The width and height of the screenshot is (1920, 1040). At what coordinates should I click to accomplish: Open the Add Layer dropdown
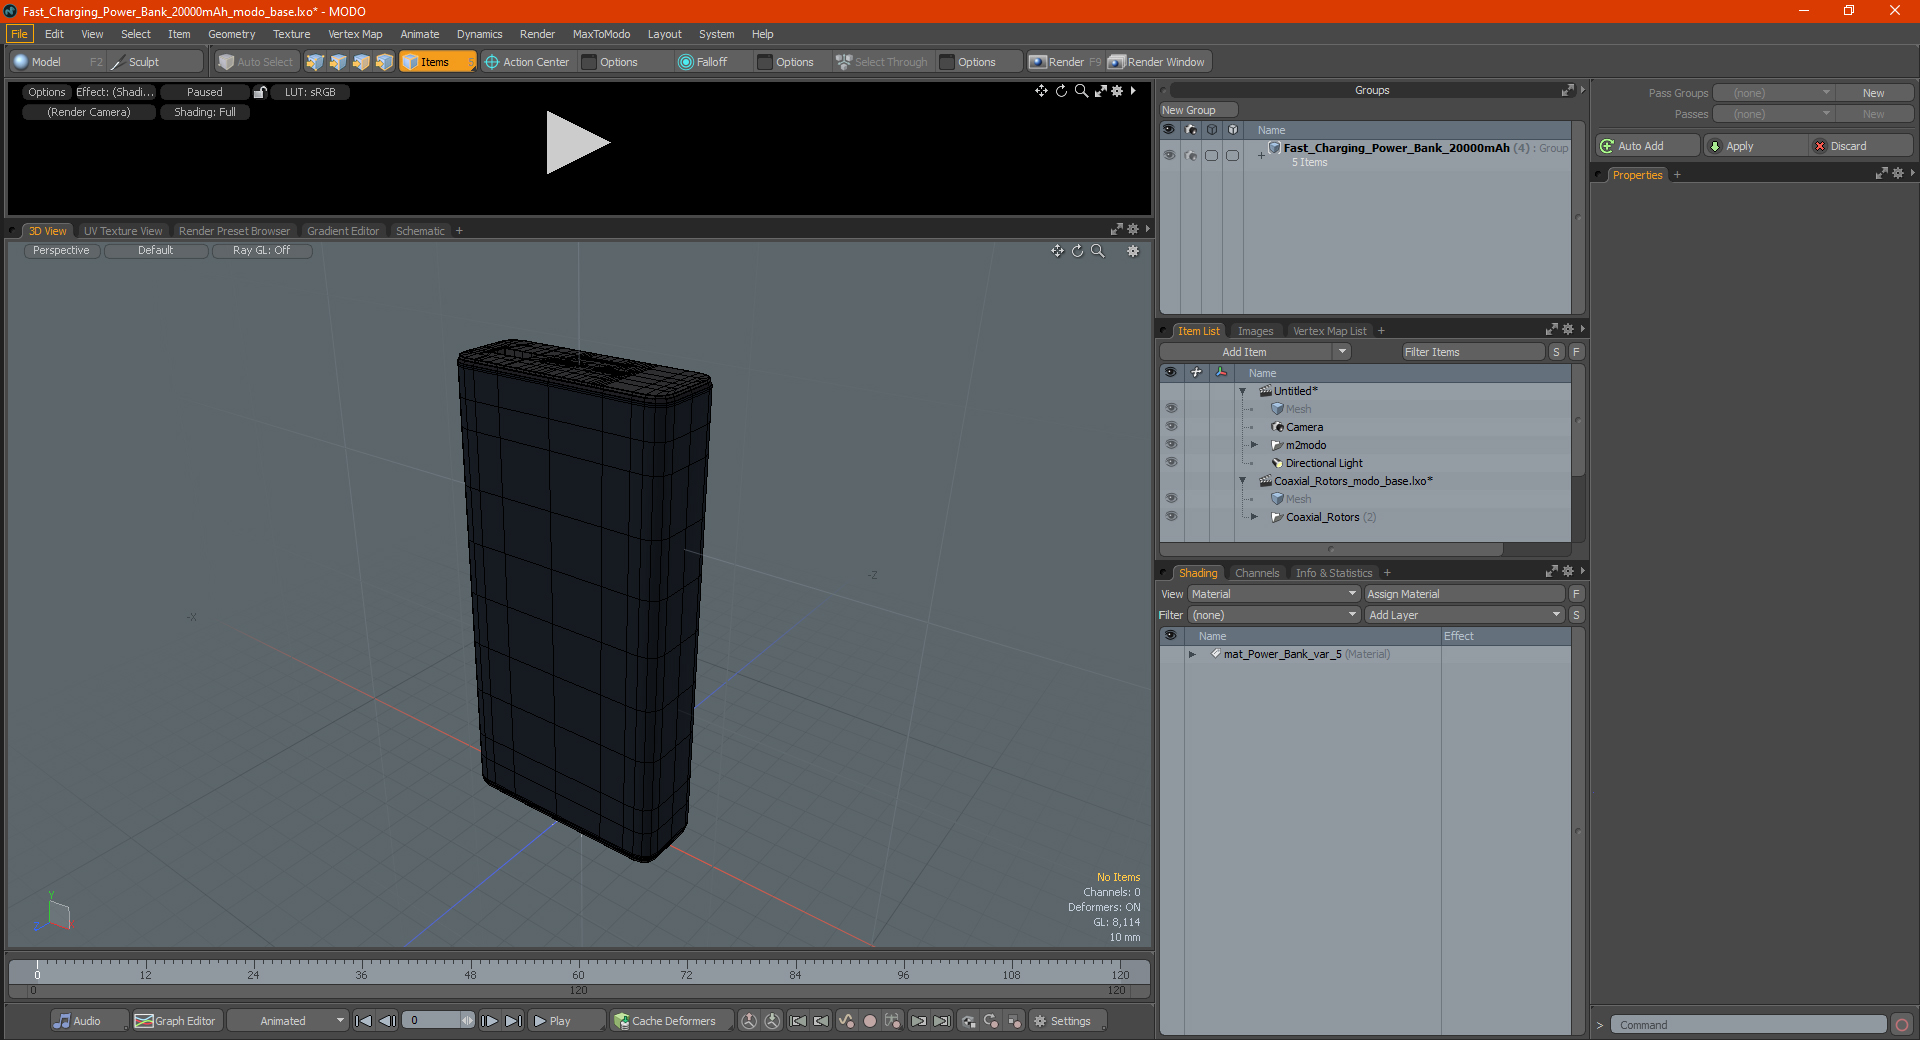pos(1464,615)
